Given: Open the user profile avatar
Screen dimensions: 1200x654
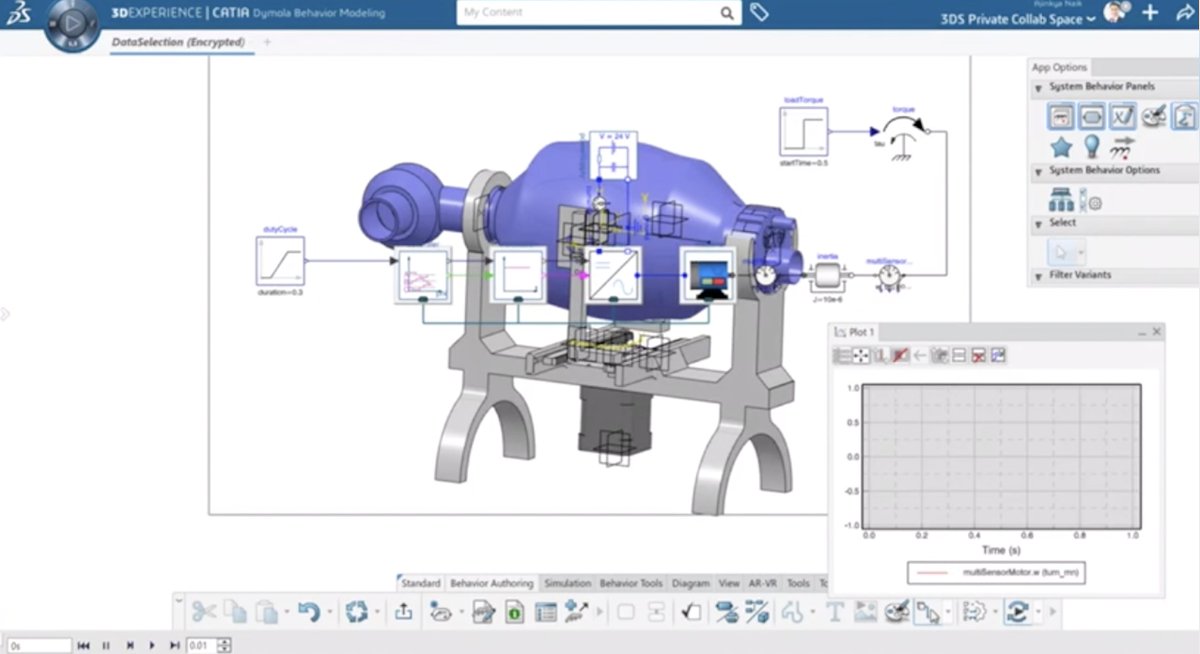Looking at the screenshot, I should (1114, 12).
